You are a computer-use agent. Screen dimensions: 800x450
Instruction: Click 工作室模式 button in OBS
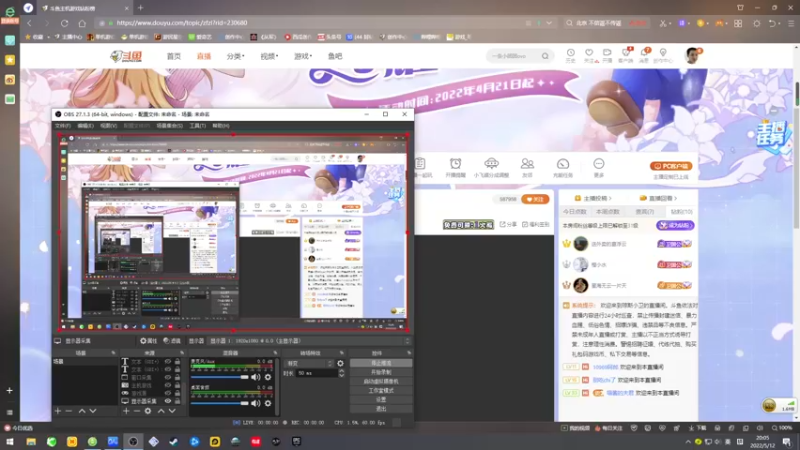tap(381, 391)
